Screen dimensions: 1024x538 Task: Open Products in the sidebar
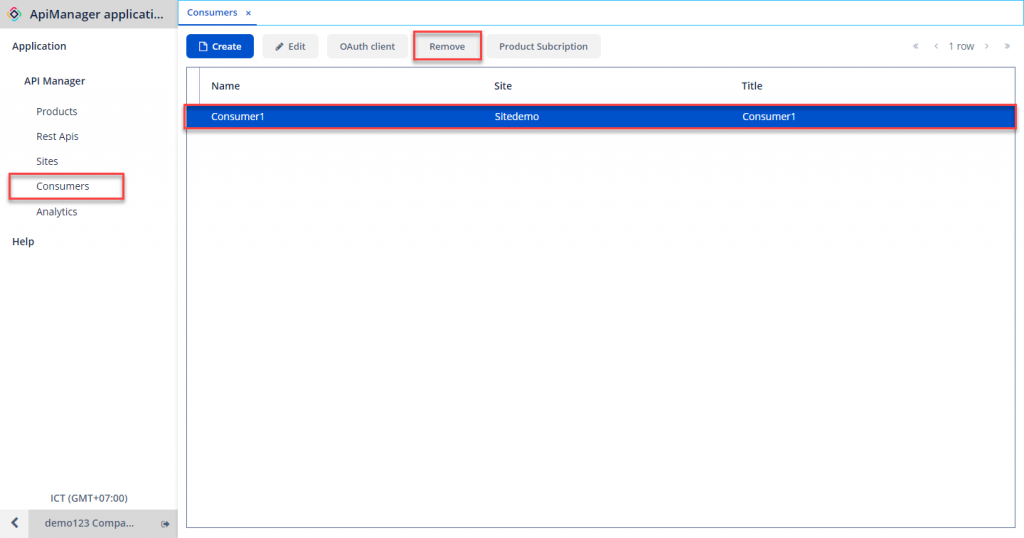click(57, 111)
